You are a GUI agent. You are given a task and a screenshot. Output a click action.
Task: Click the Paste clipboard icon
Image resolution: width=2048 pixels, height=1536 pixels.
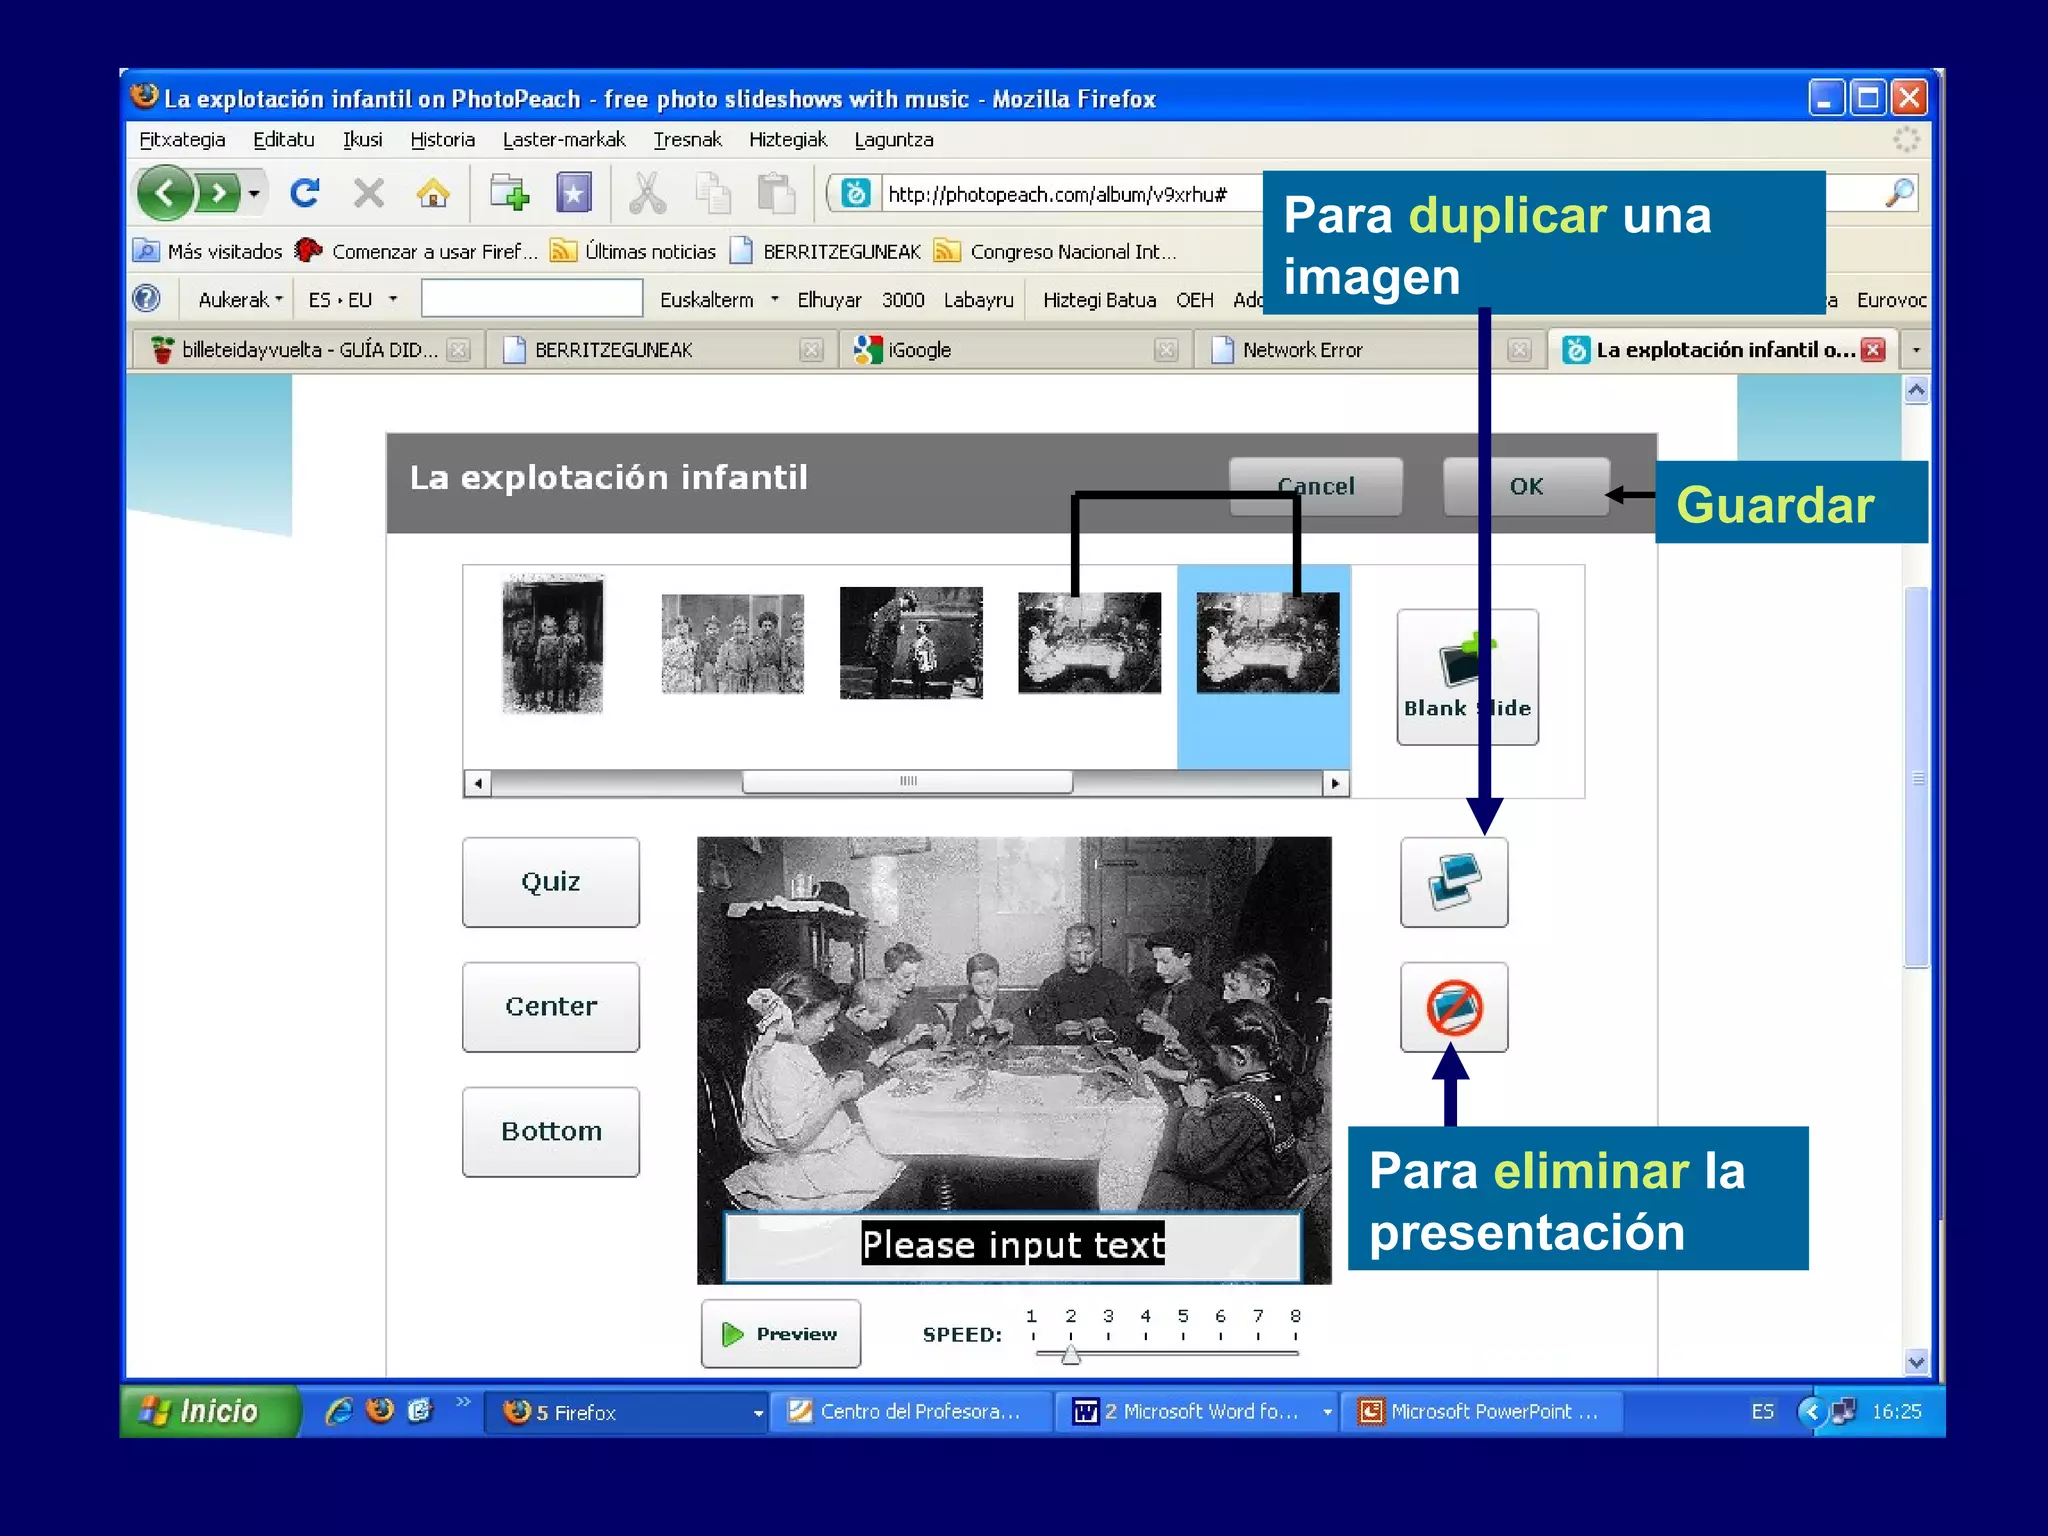point(776,192)
